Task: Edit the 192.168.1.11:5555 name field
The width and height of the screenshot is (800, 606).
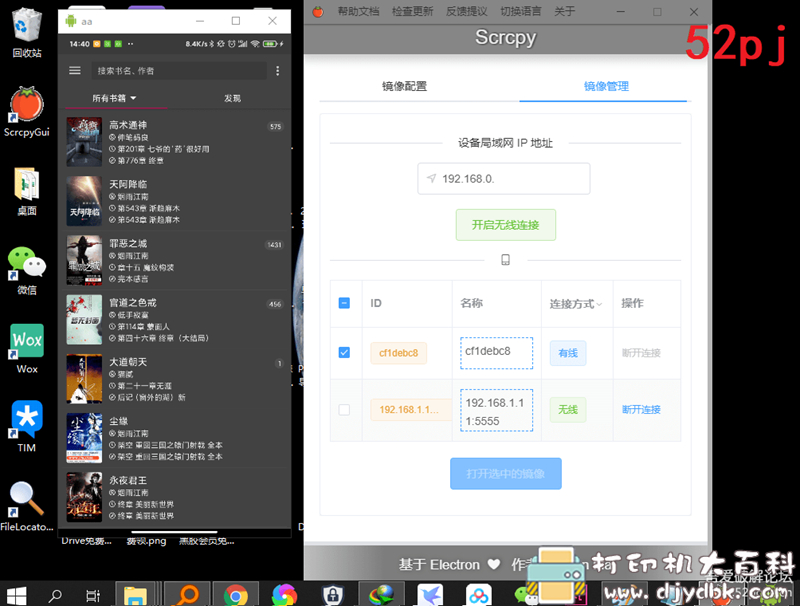Action: 496,411
